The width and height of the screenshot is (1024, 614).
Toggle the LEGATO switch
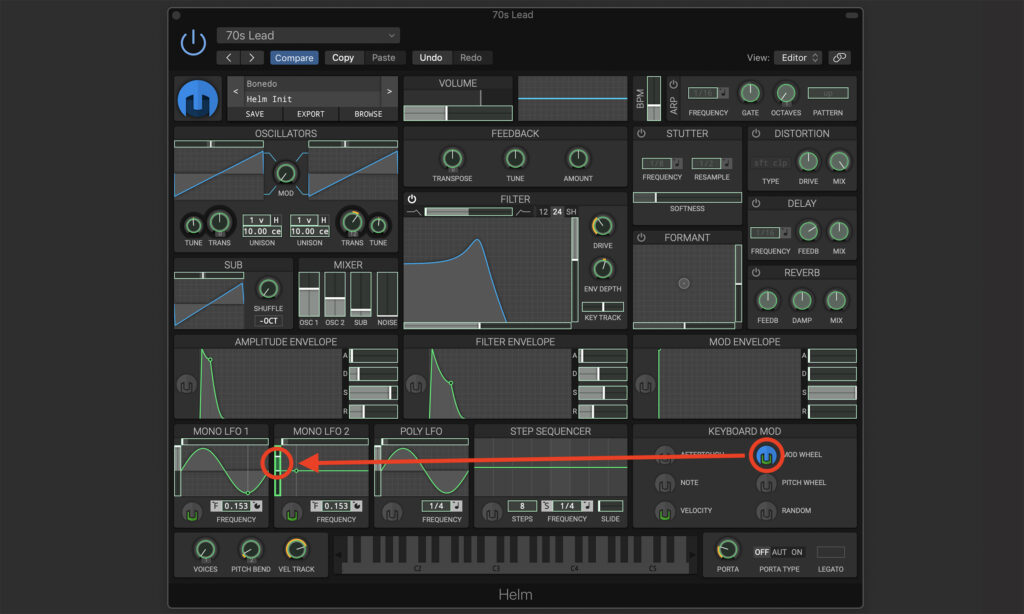pyautogui.click(x=831, y=552)
